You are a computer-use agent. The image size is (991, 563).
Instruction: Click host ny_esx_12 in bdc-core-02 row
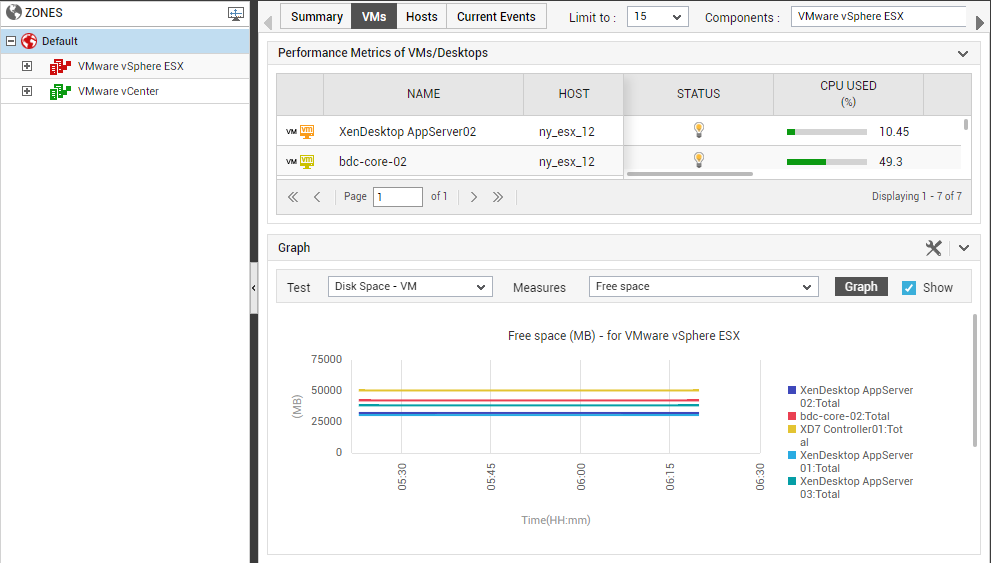(x=567, y=161)
